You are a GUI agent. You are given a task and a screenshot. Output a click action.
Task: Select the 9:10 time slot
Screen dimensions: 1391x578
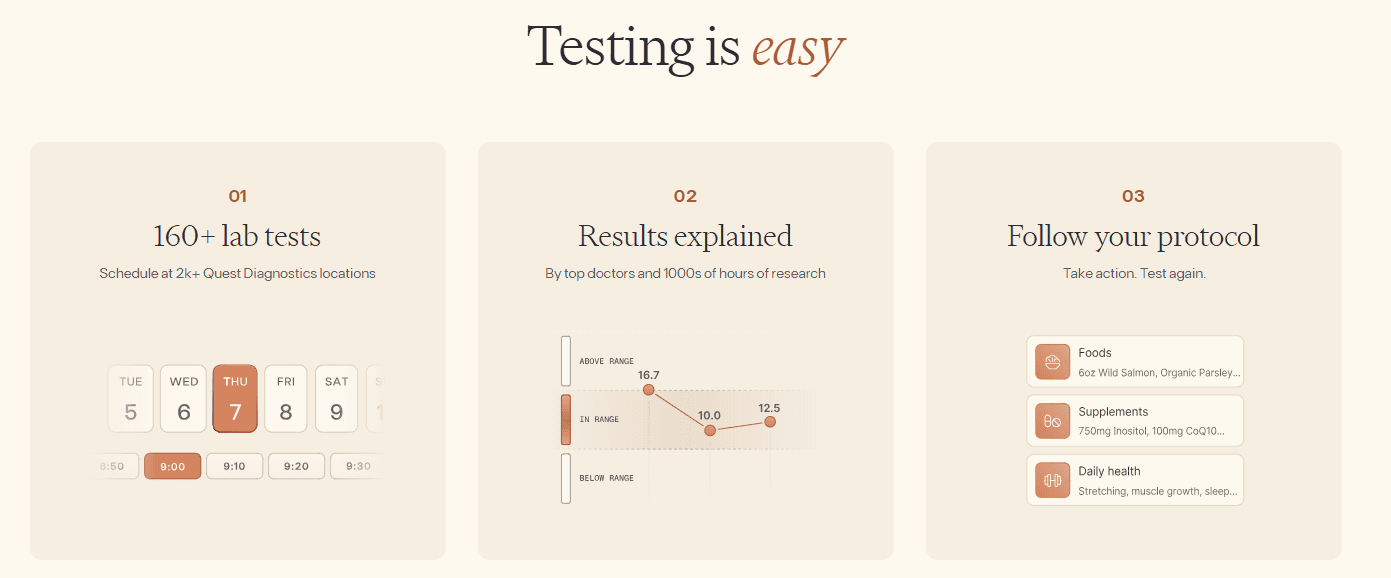point(234,466)
